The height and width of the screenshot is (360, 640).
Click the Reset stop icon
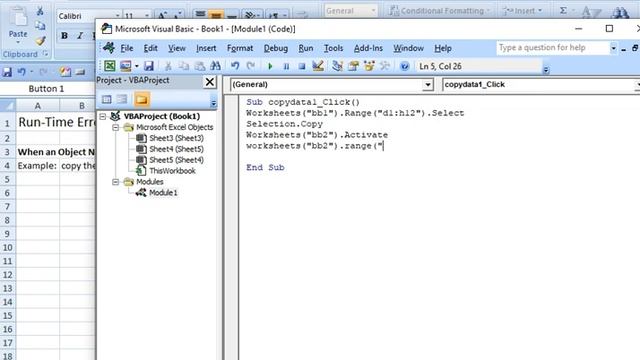pyautogui.click(x=302, y=66)
